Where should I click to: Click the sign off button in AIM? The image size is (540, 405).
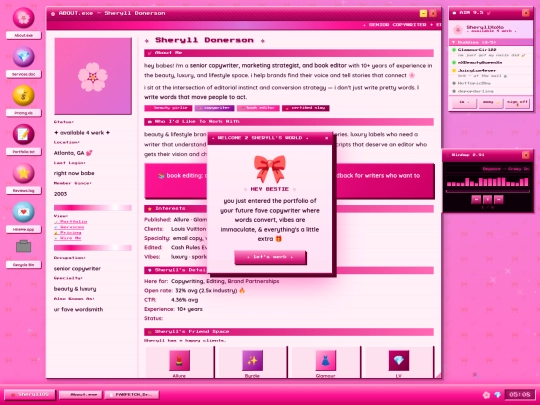(x=517, y=103)
